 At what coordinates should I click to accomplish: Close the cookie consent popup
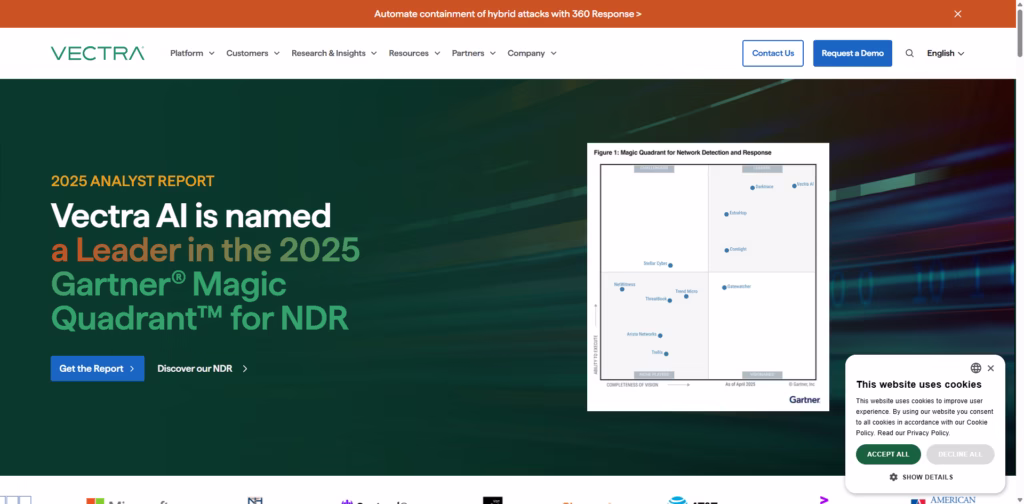(x=991, y=368)
